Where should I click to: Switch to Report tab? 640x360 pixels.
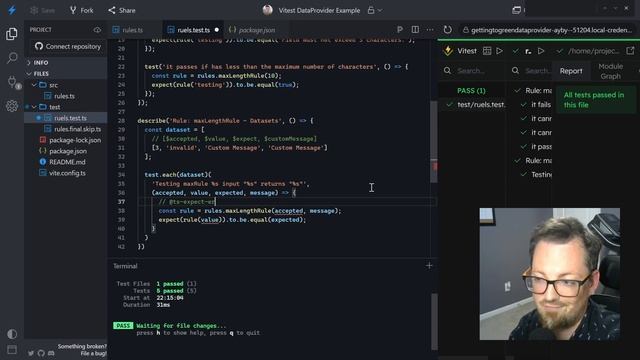pos(571,71)
